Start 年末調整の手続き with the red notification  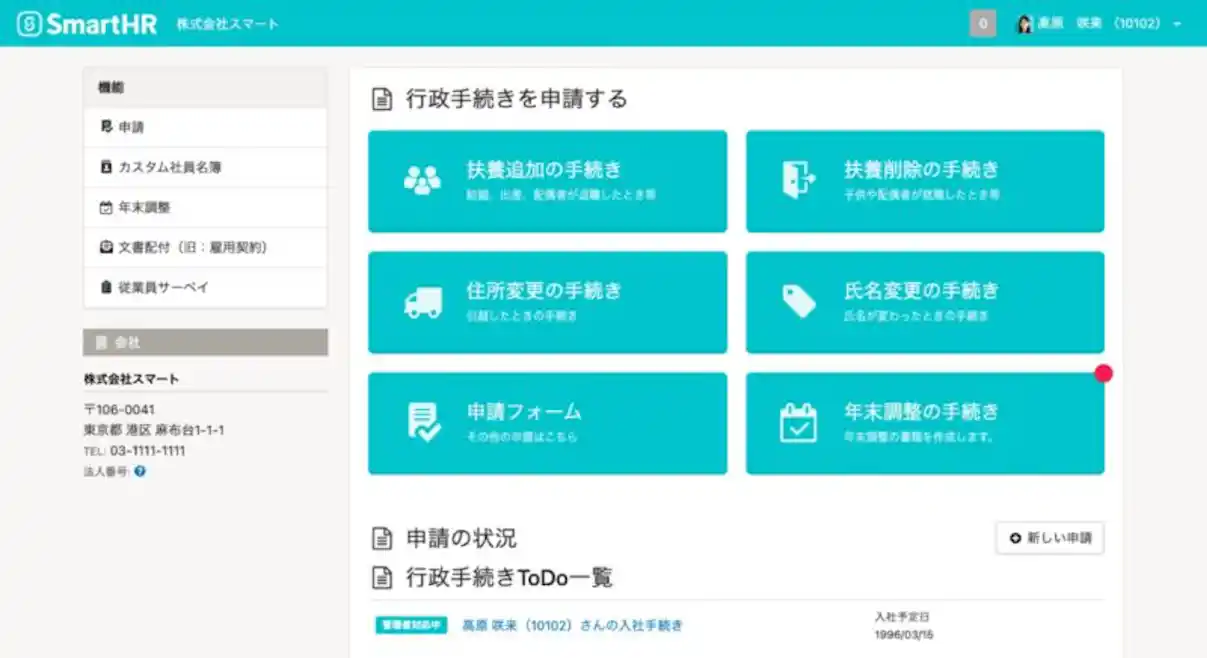[x=923, y=422]
